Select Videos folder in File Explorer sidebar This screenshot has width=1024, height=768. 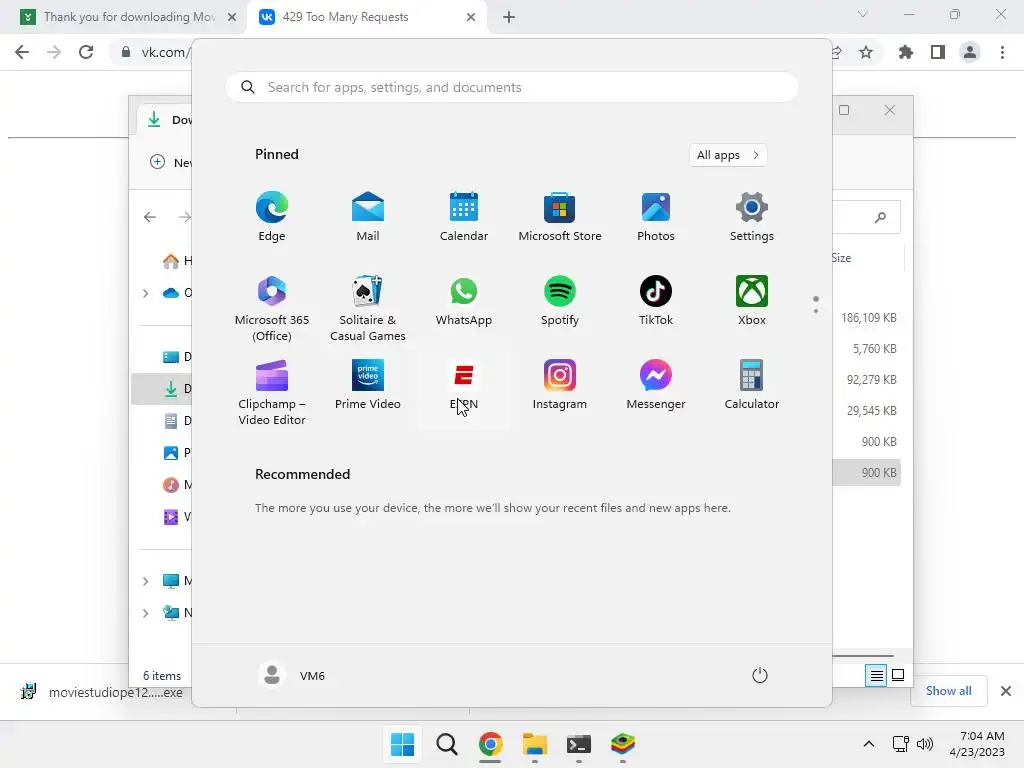coord(176,517)
